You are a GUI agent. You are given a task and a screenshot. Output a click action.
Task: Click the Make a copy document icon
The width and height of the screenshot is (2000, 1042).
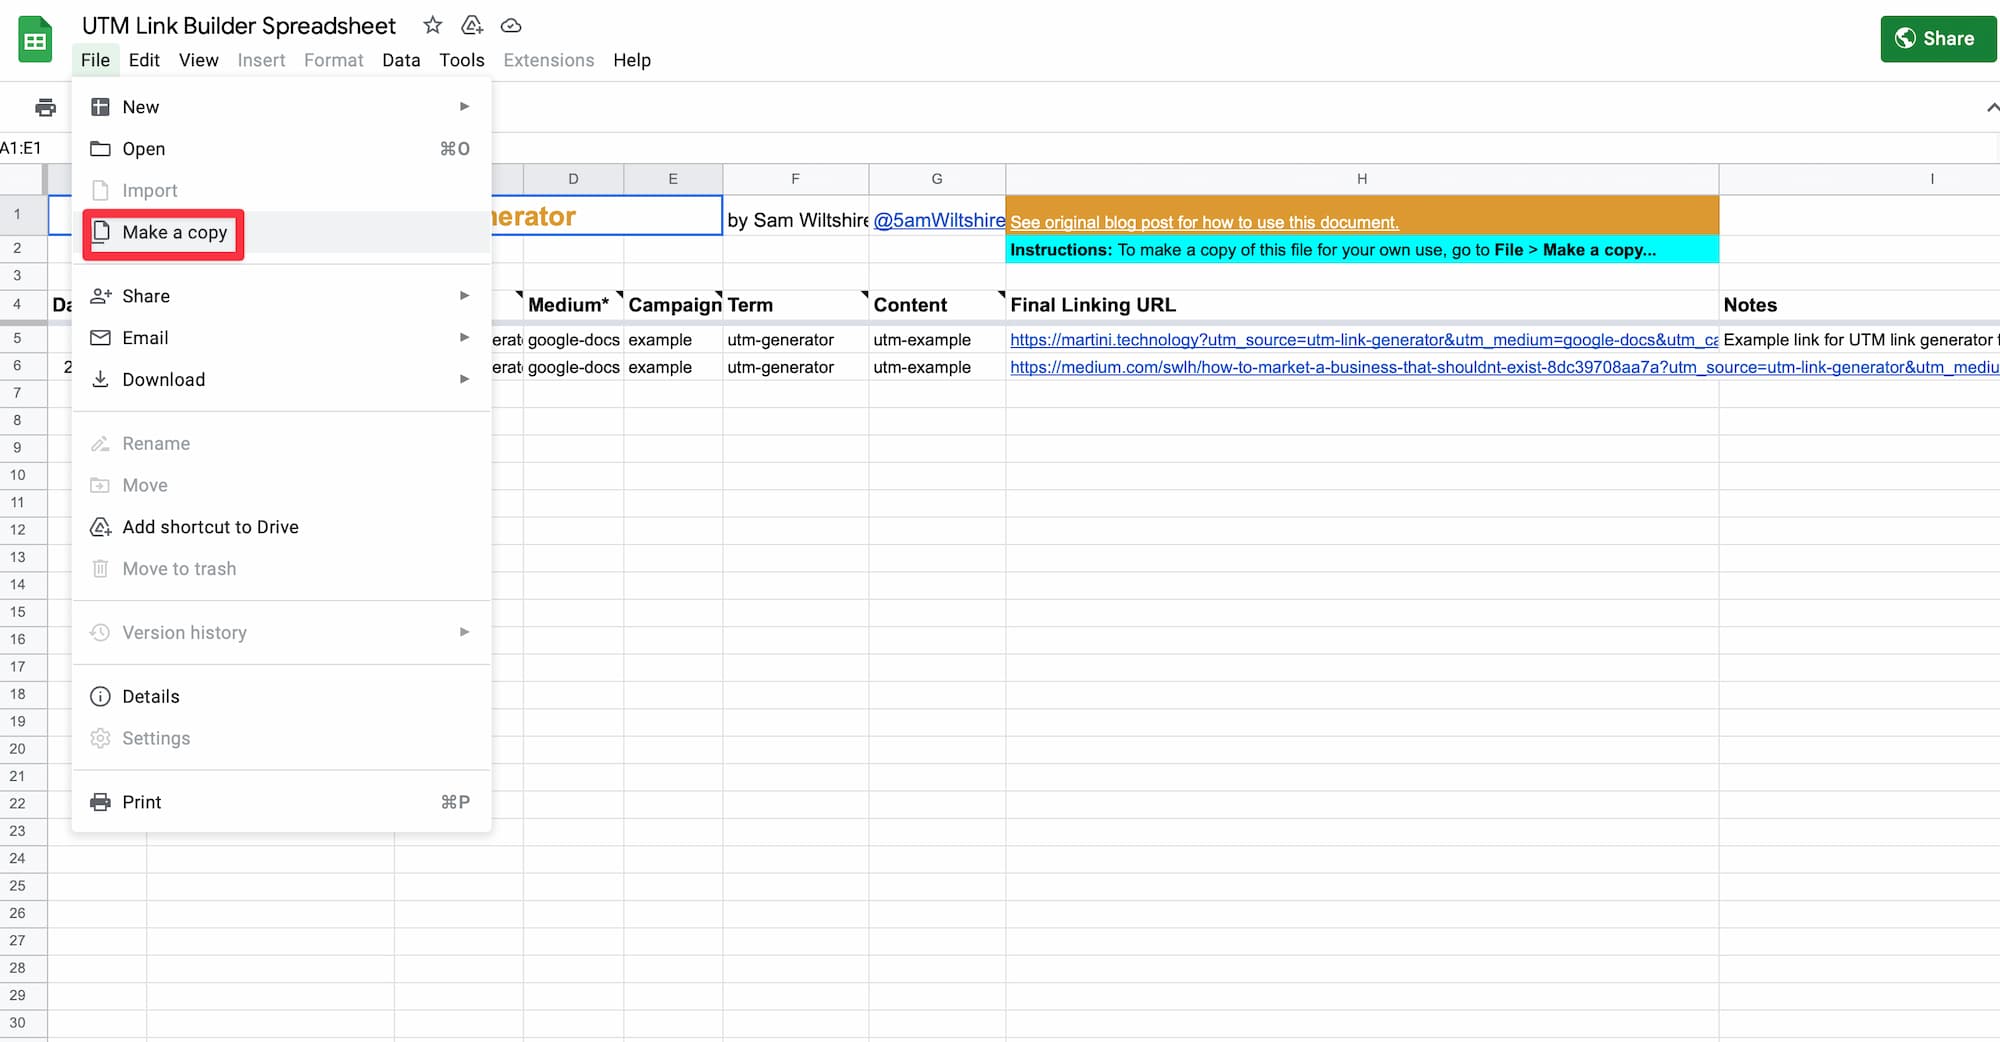point(100,232)
